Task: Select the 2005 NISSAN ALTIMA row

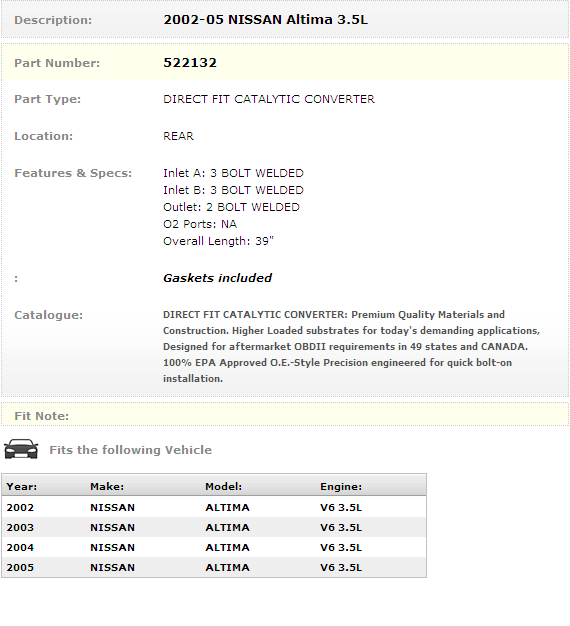Action: click(214, 567)
